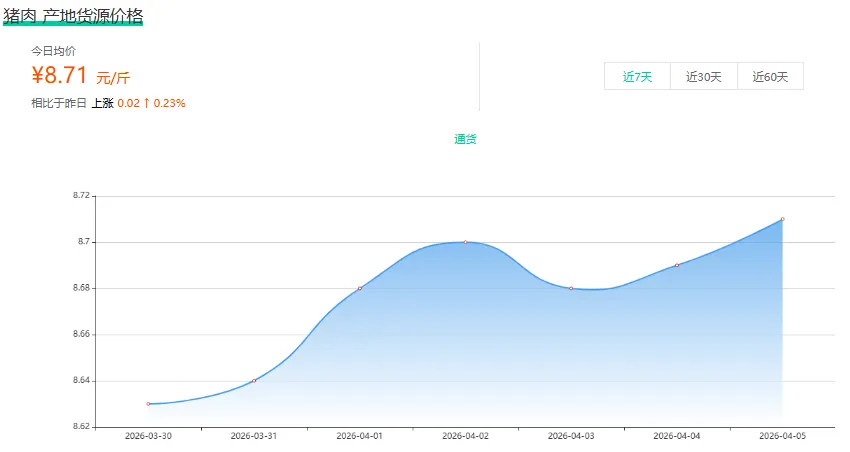
Task: Click the 2026-04-05 axis date label
Action: [782, 436]
